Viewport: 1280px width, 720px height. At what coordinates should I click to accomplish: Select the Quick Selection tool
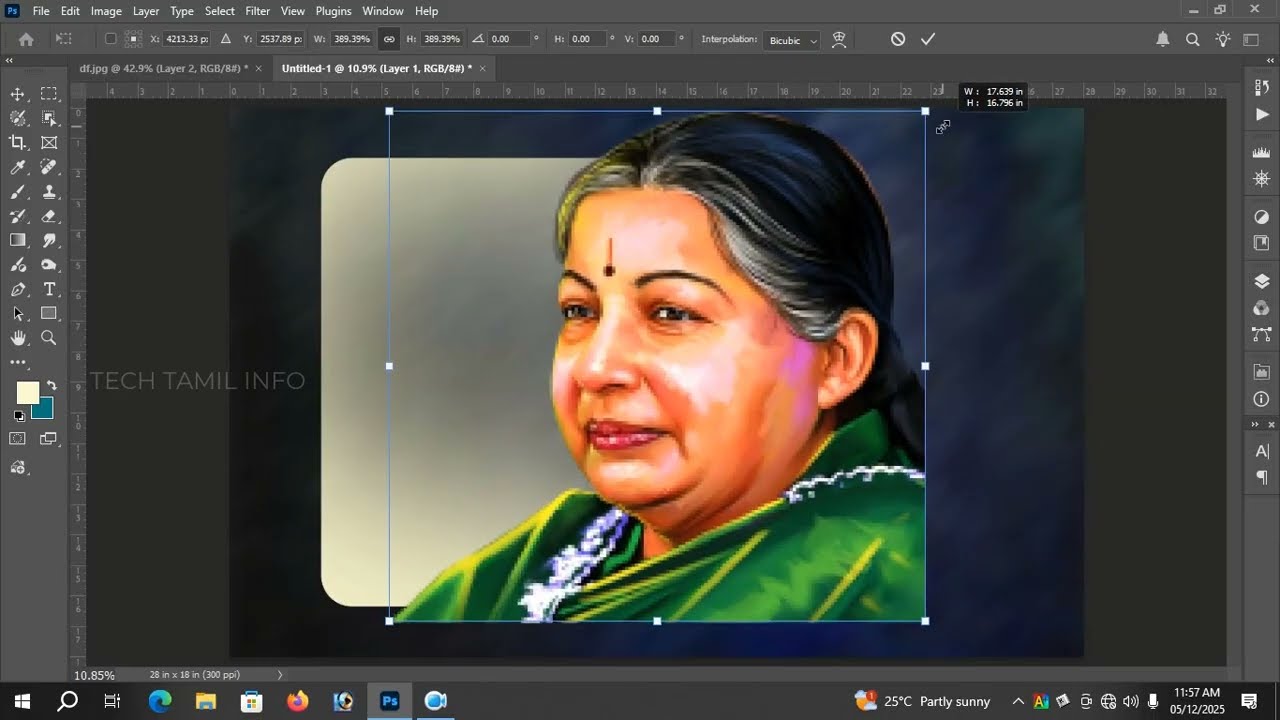18,118
